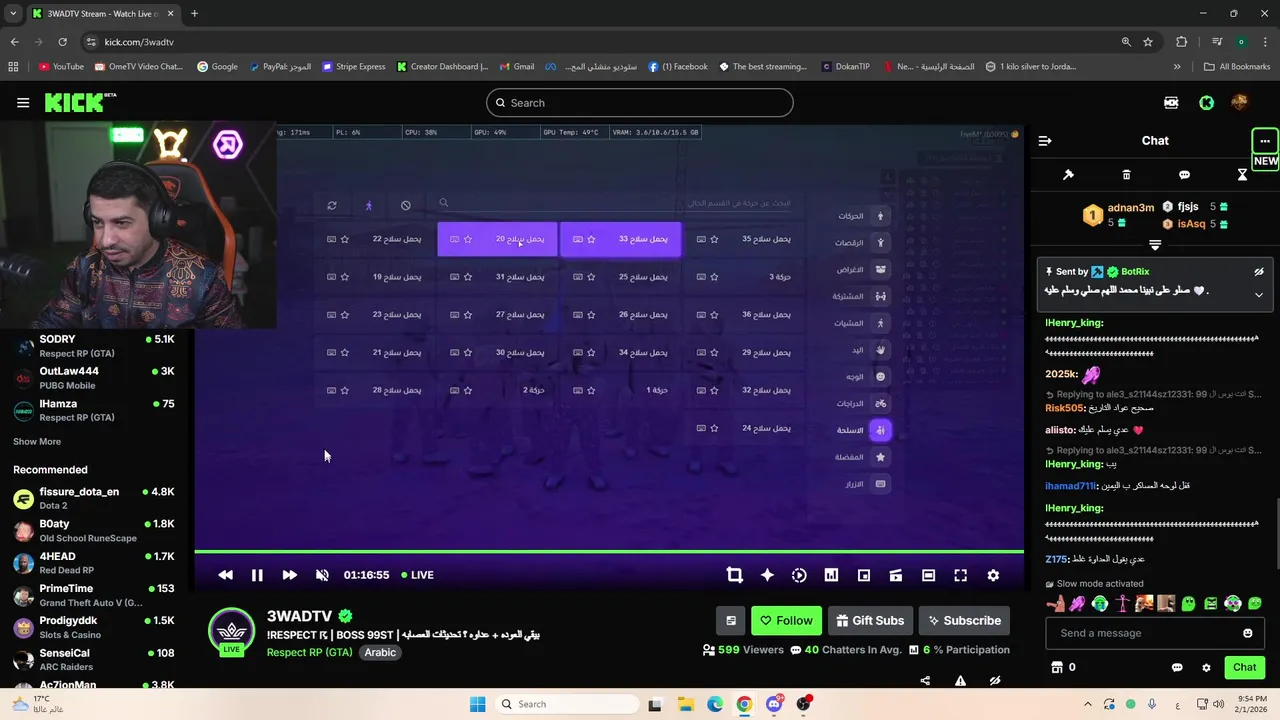This screenshot has height=720, width=1280.
Task: Switch to theater mode icon
Action: click(928, 575)
